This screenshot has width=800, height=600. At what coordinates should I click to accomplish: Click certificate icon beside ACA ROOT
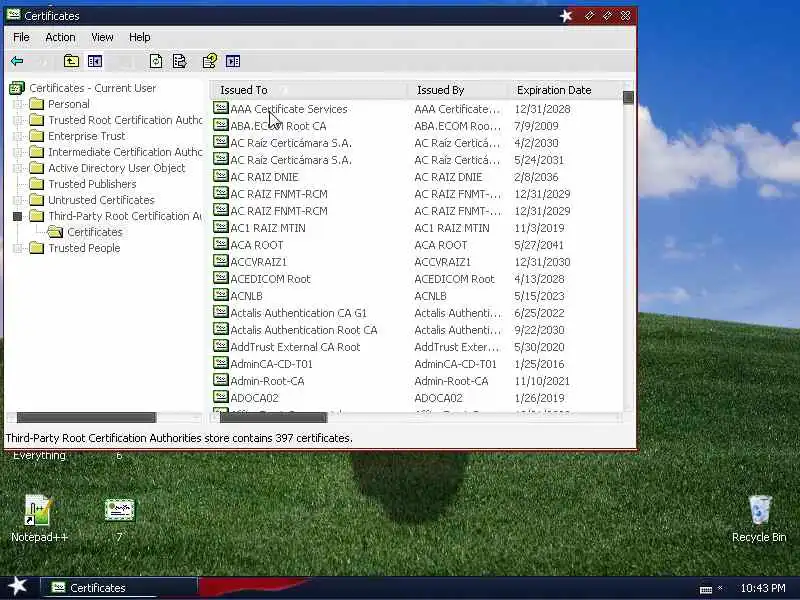click(x=220, y=244)
